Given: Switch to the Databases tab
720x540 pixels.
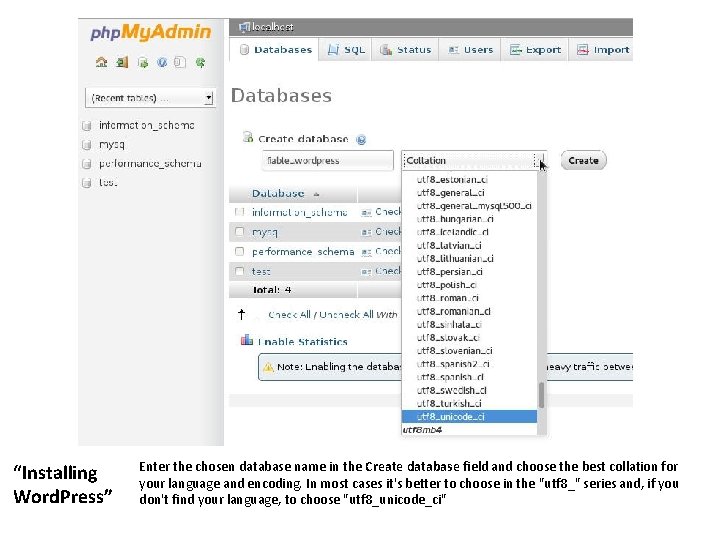Looking at the screenshot, I should tap(274, 50).
